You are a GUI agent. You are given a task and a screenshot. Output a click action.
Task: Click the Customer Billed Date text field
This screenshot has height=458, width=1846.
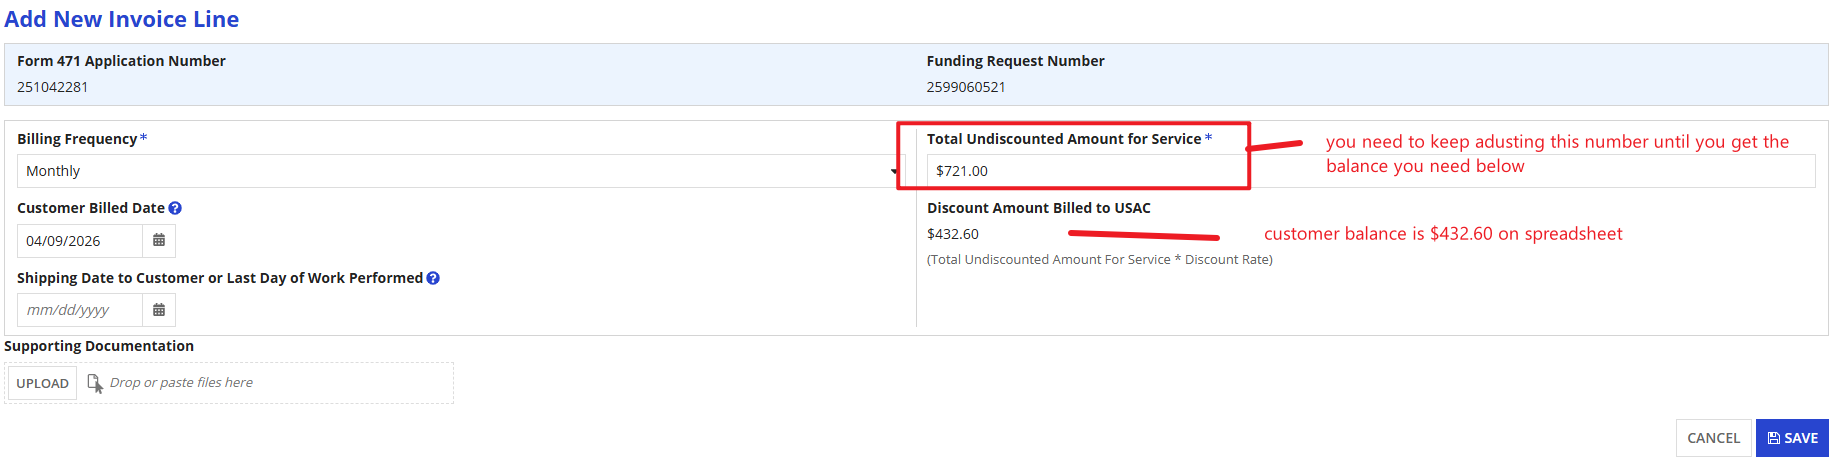pyautogui.click(x=80, y=241)
